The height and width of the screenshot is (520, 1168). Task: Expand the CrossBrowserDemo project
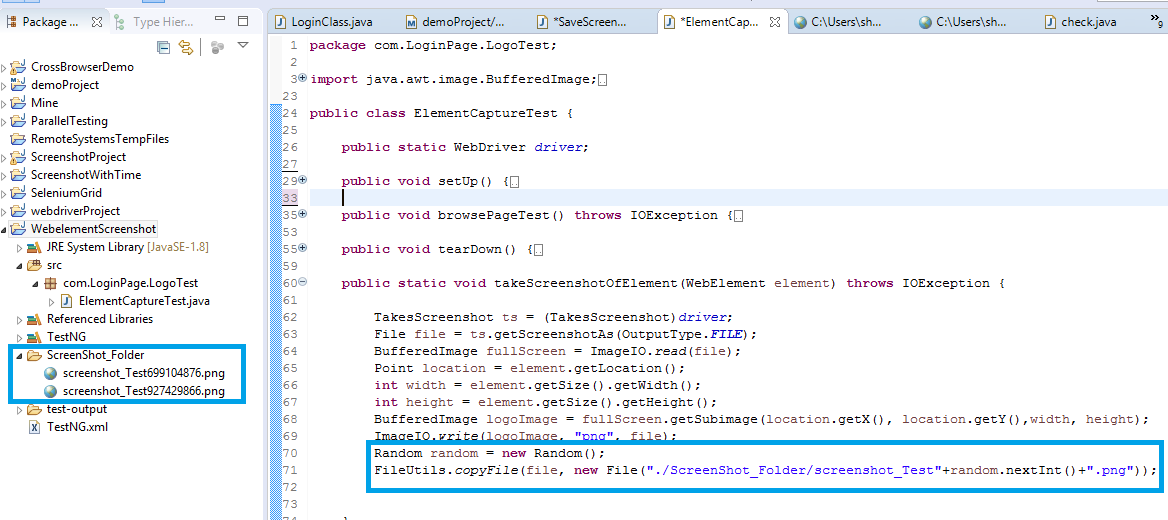coord(4,67)
